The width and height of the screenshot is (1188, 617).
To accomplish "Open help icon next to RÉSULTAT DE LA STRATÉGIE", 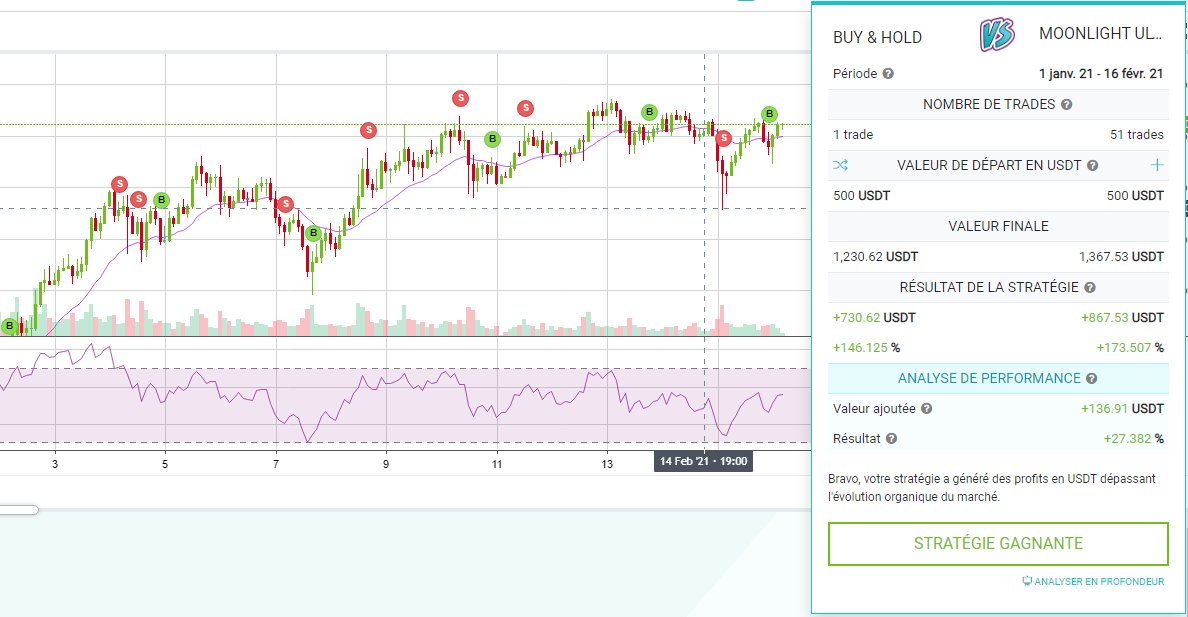I will [x=1090, y=287].
